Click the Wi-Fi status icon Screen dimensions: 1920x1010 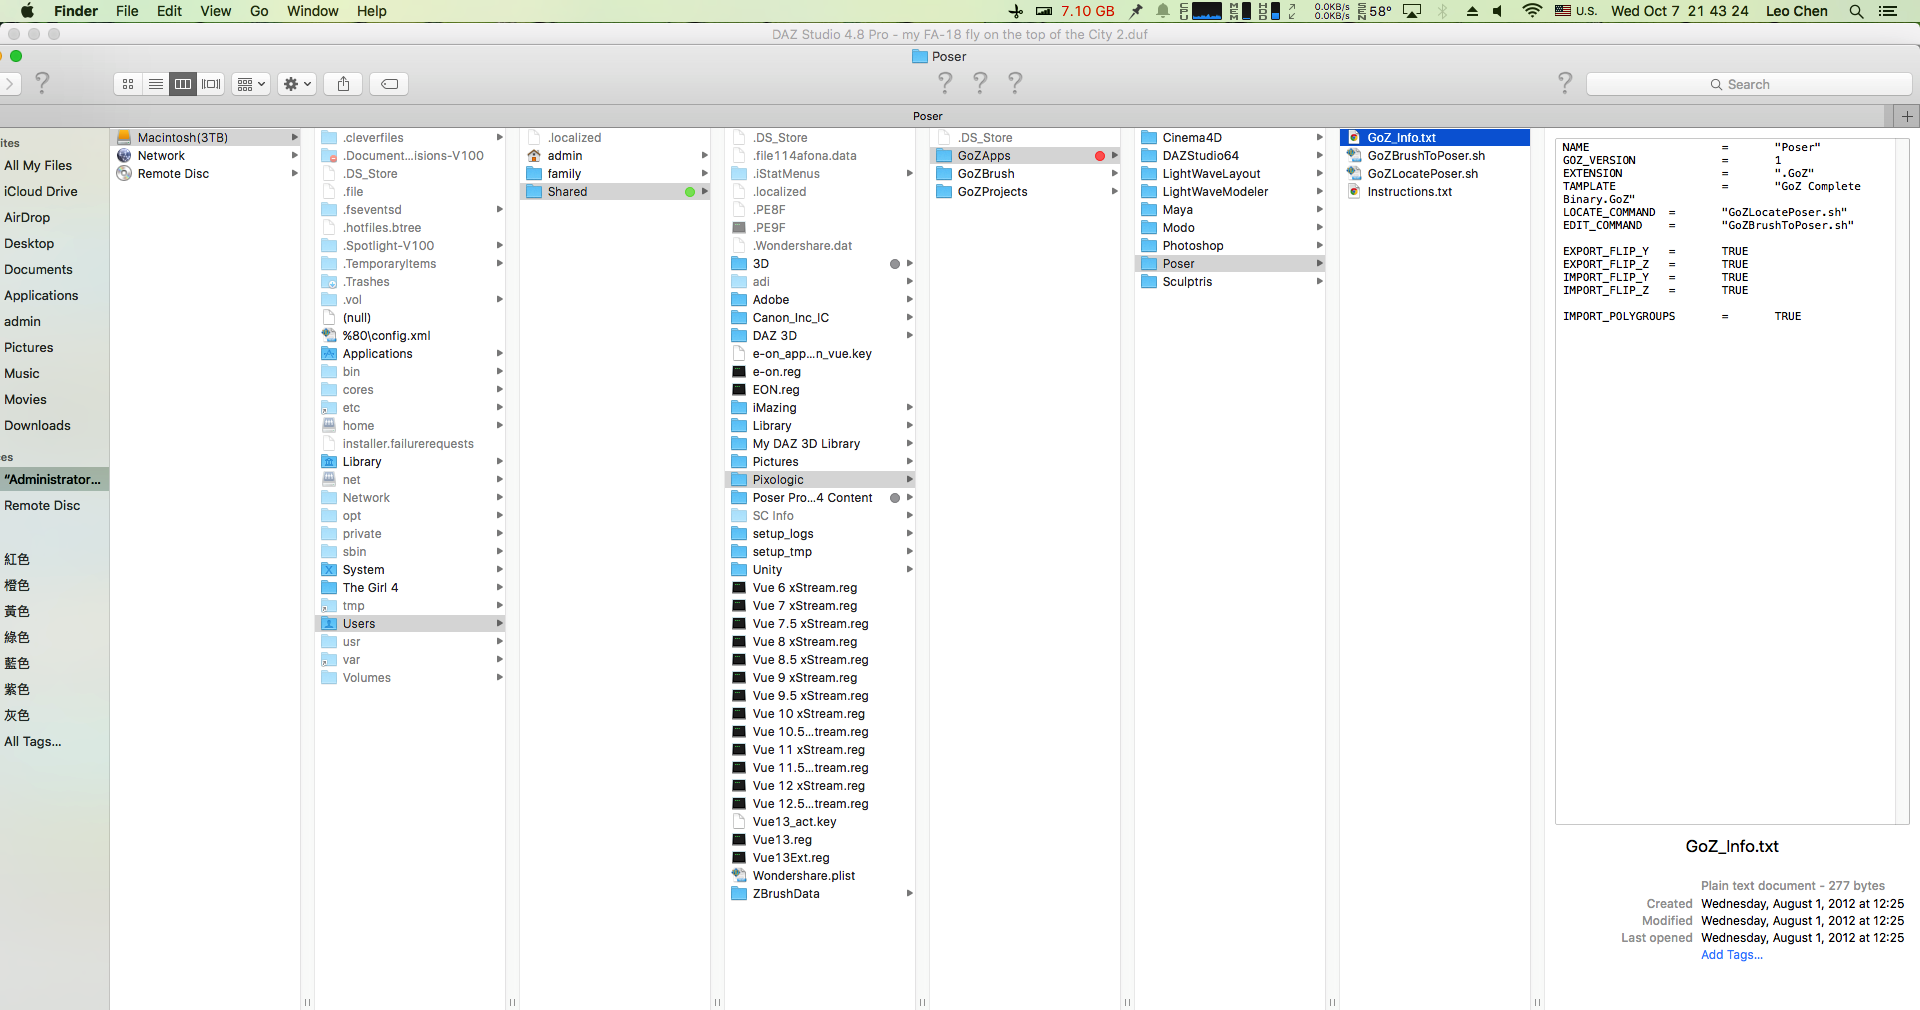(x=1532, y=11)
